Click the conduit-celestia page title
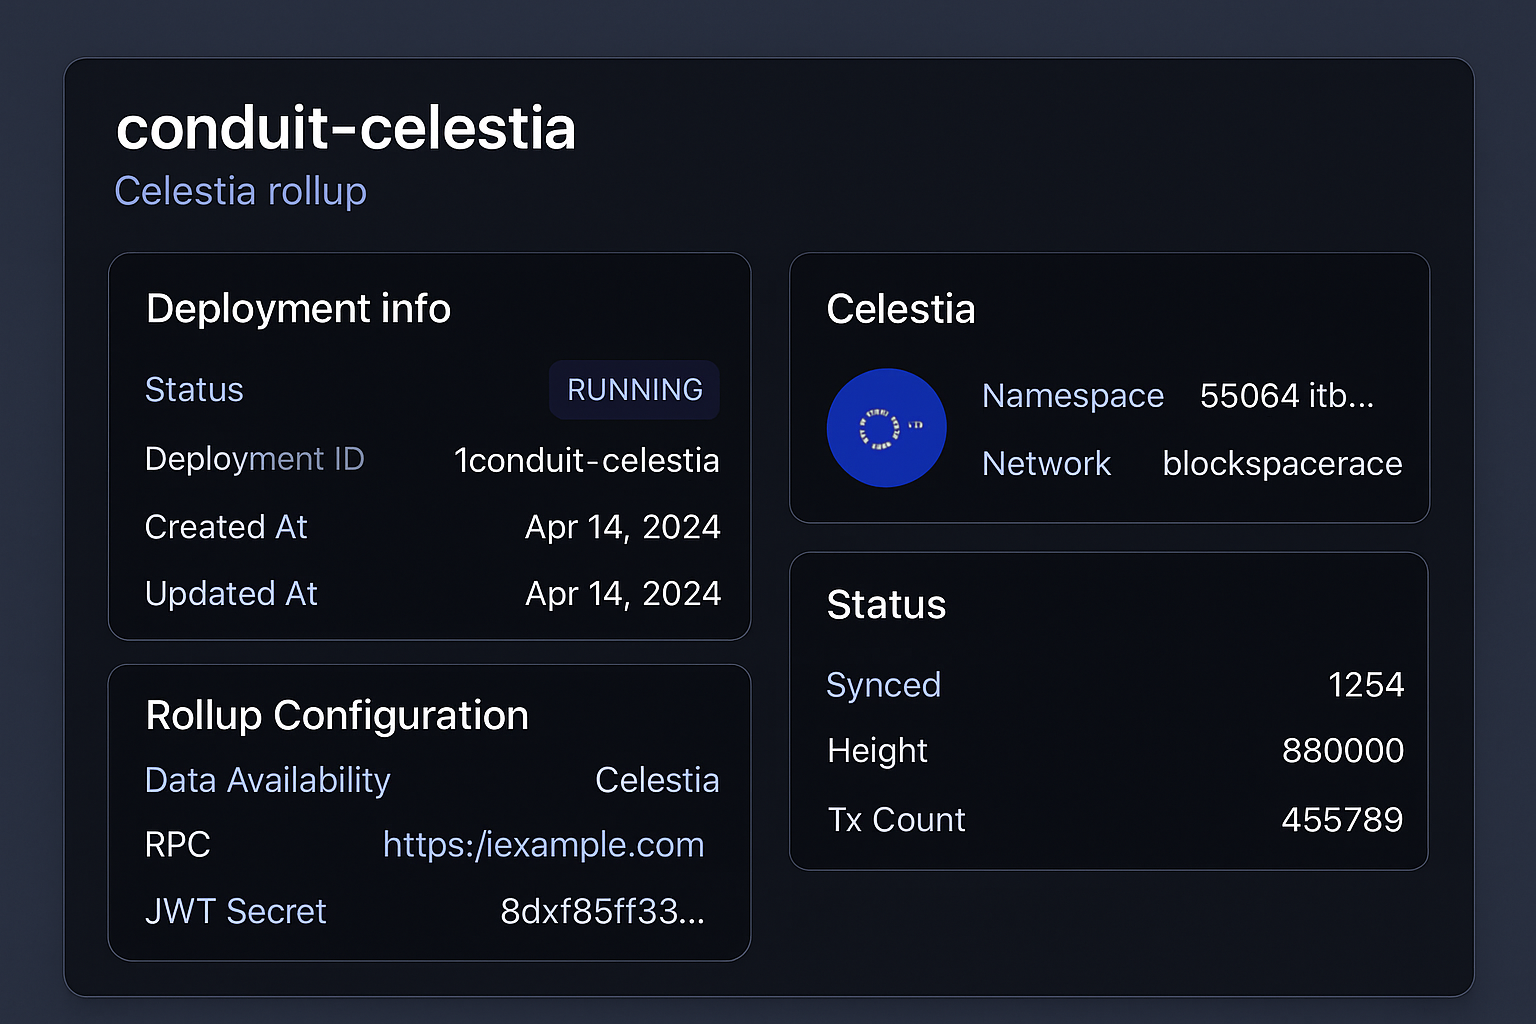Screen dimensions: 1536x1024 point(345,129)
